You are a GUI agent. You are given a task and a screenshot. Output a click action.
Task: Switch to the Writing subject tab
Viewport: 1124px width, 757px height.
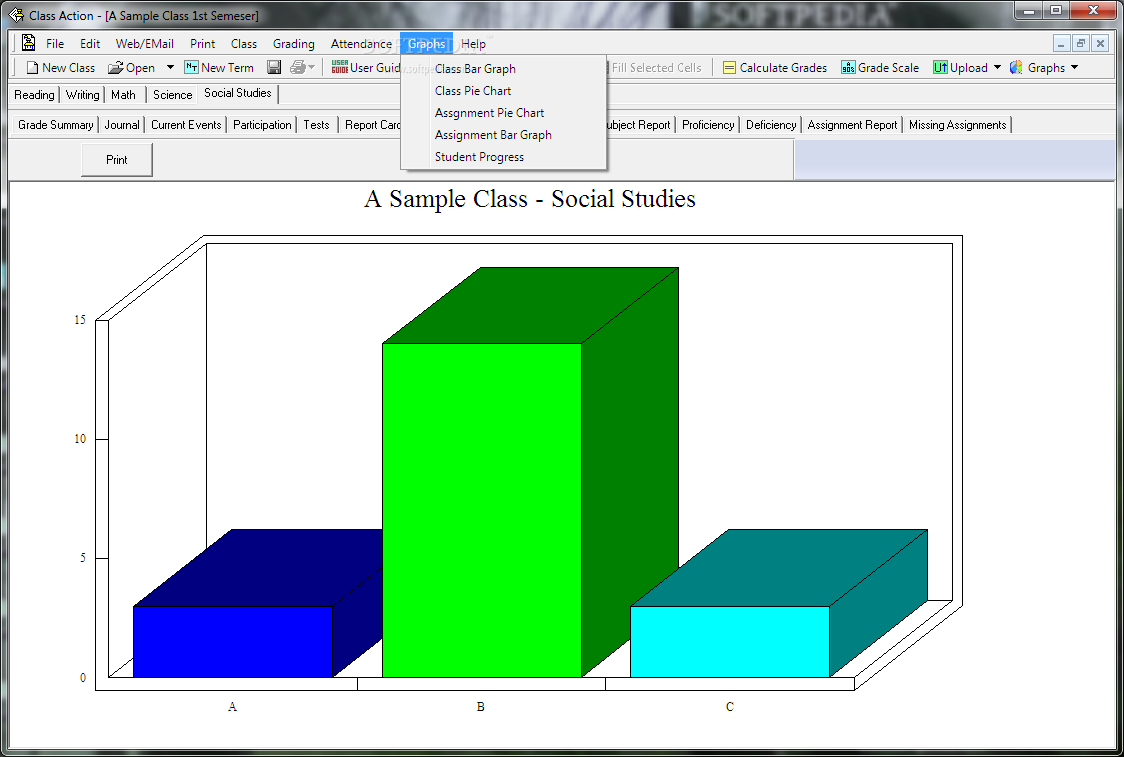(x=82, y=95)
